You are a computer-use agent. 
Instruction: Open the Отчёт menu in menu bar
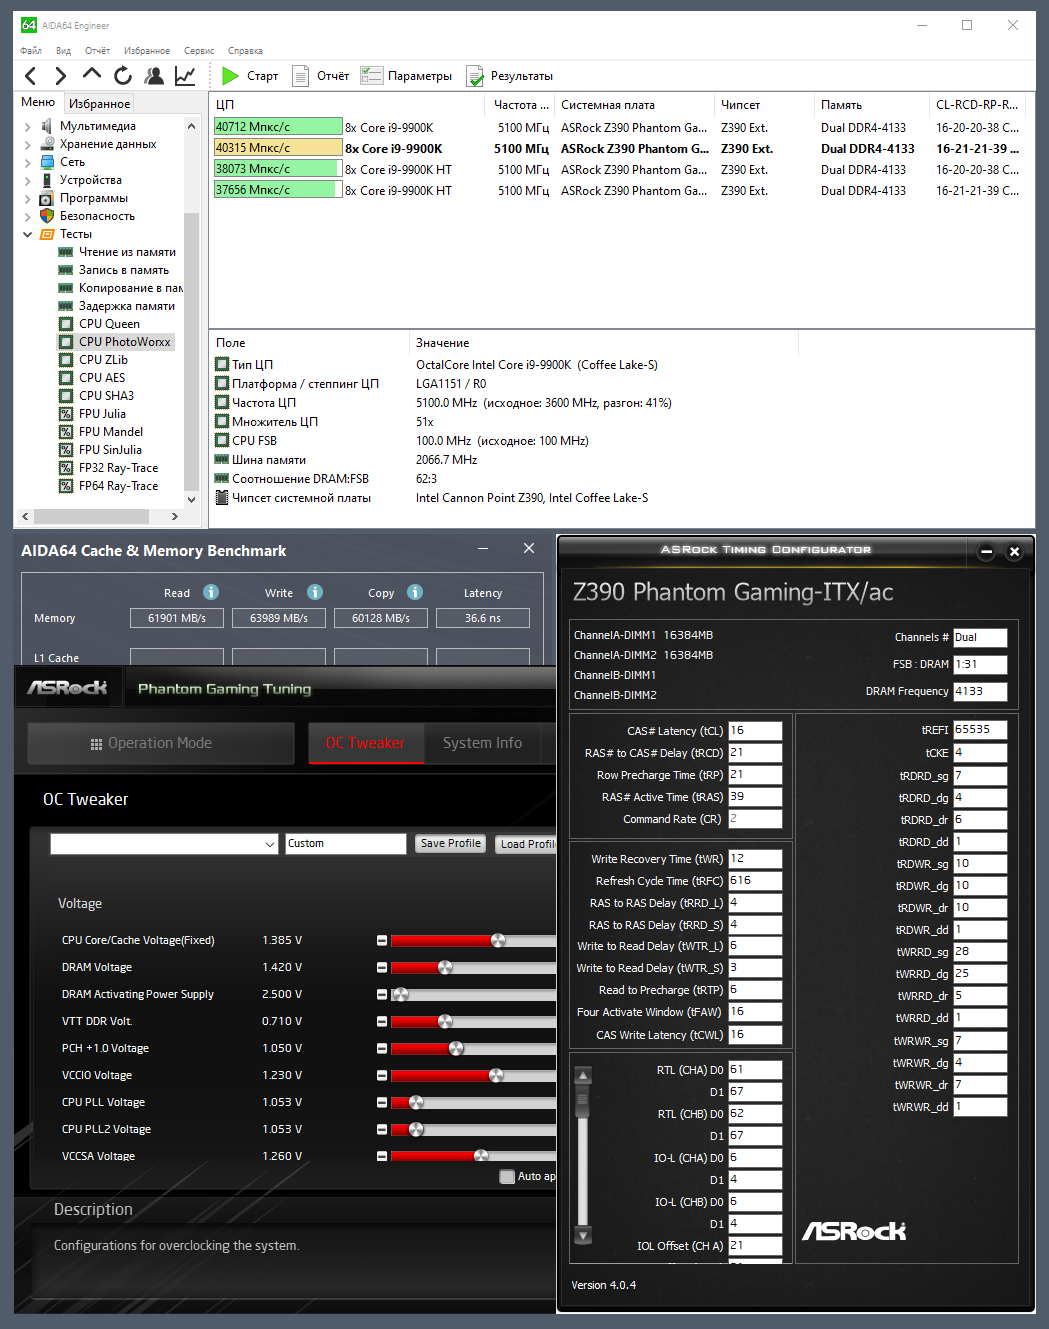coord(97,51)
